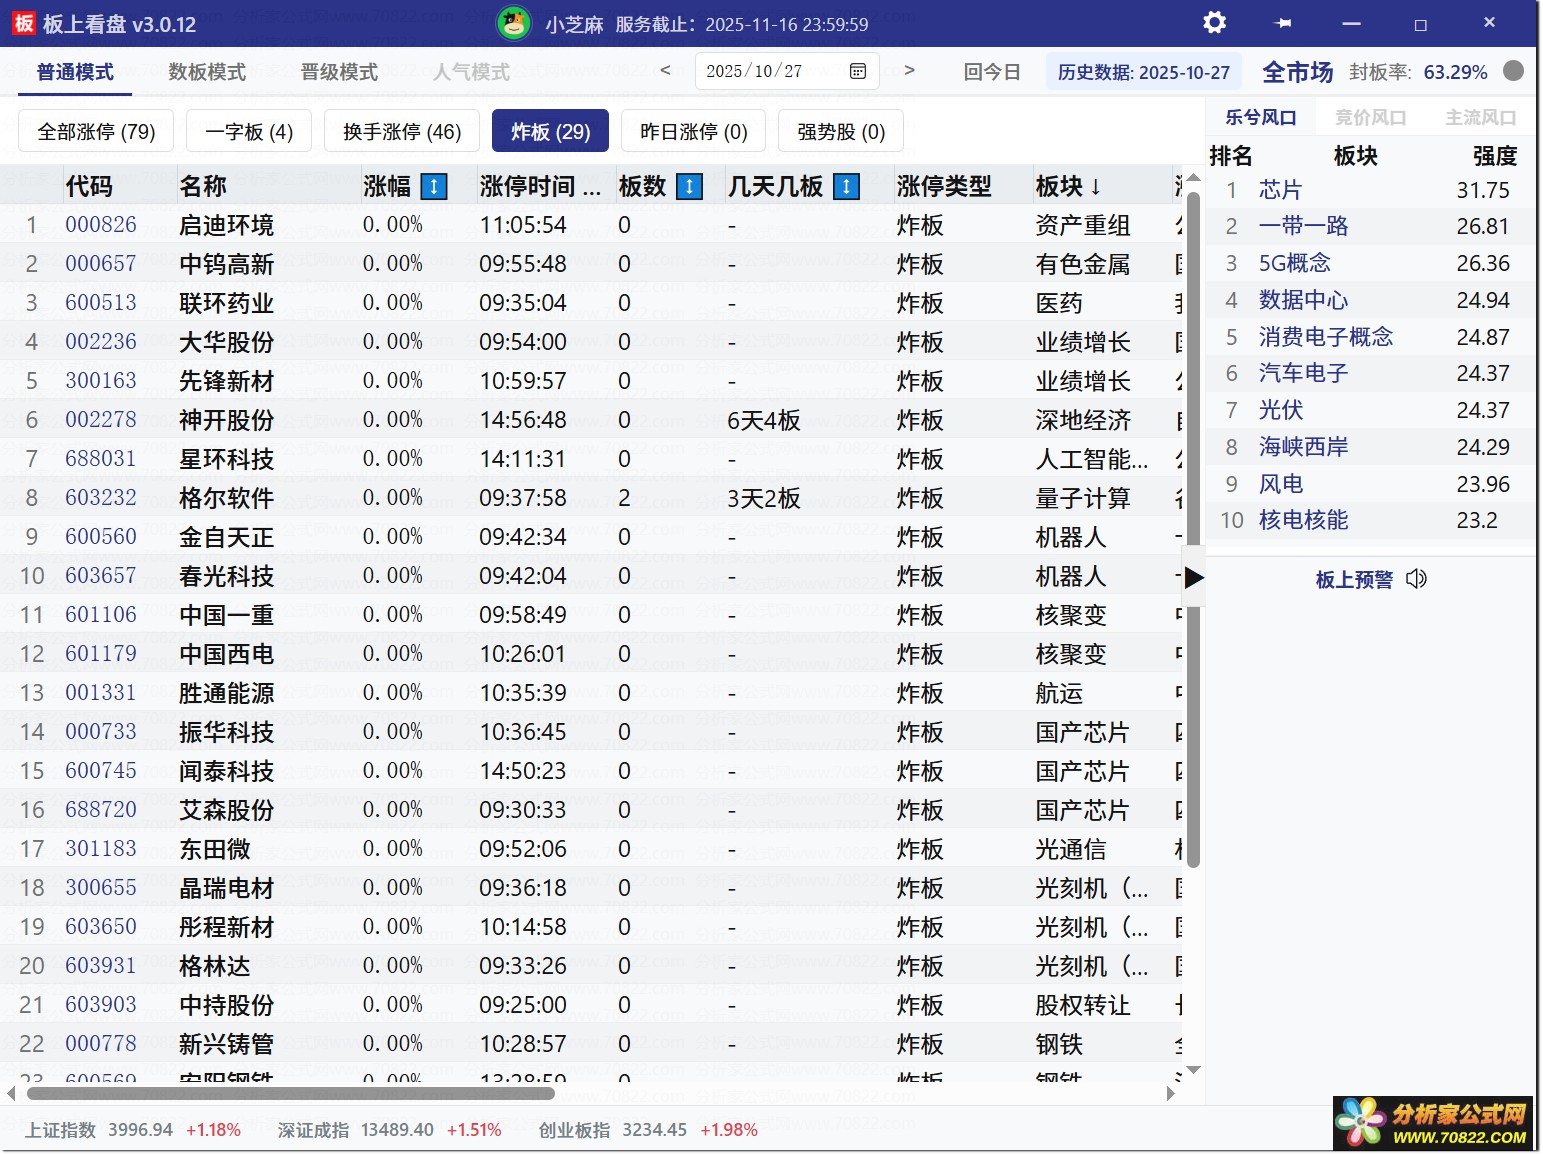Screen dimensions: 1543x1154
Task: Sort by 板数 using the sort icon
Action: (689, 187)
